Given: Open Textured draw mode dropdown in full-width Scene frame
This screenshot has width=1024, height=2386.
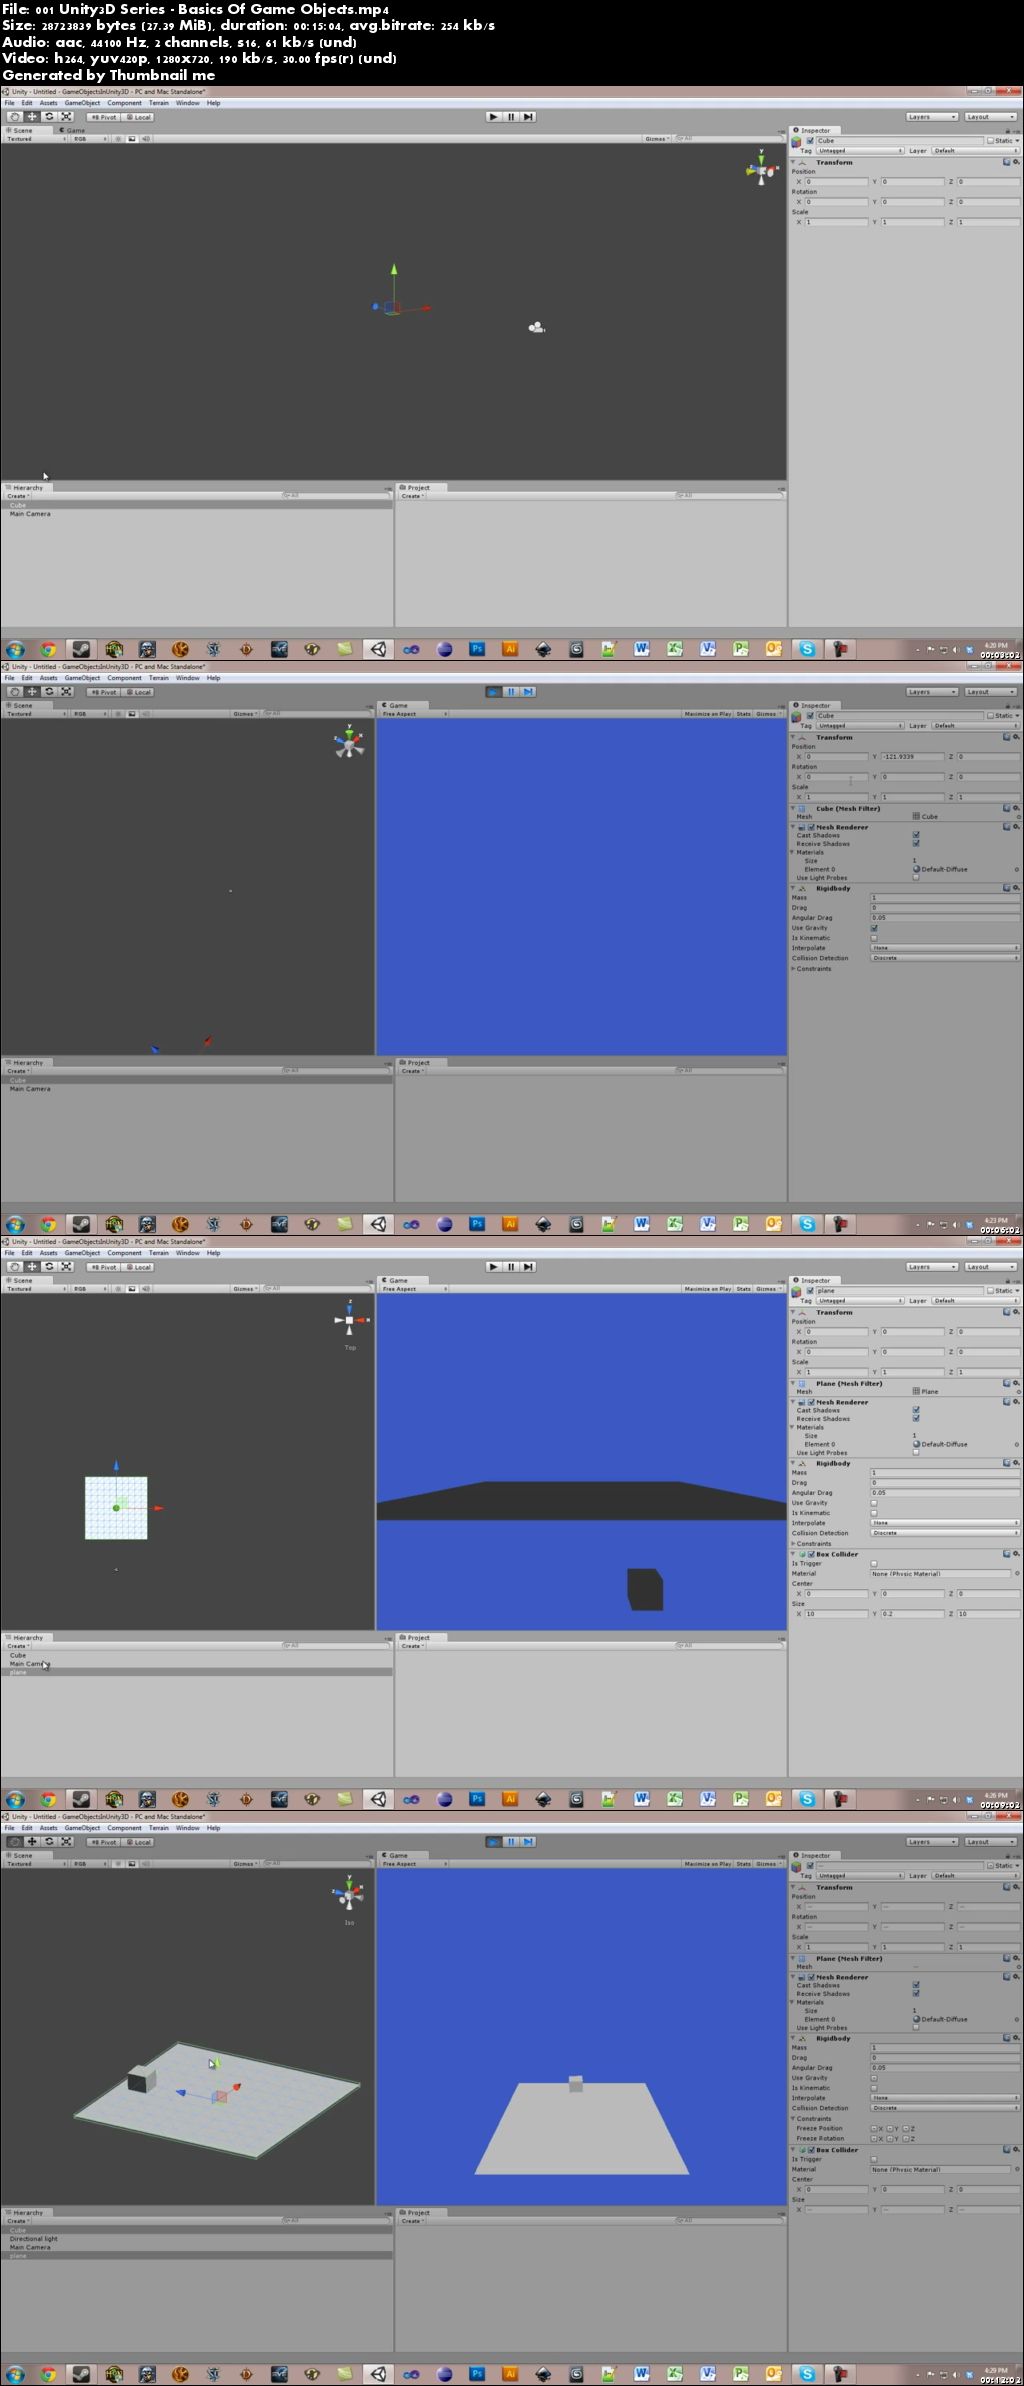Looking at the screenshot, I should click(x=36, y=139).
